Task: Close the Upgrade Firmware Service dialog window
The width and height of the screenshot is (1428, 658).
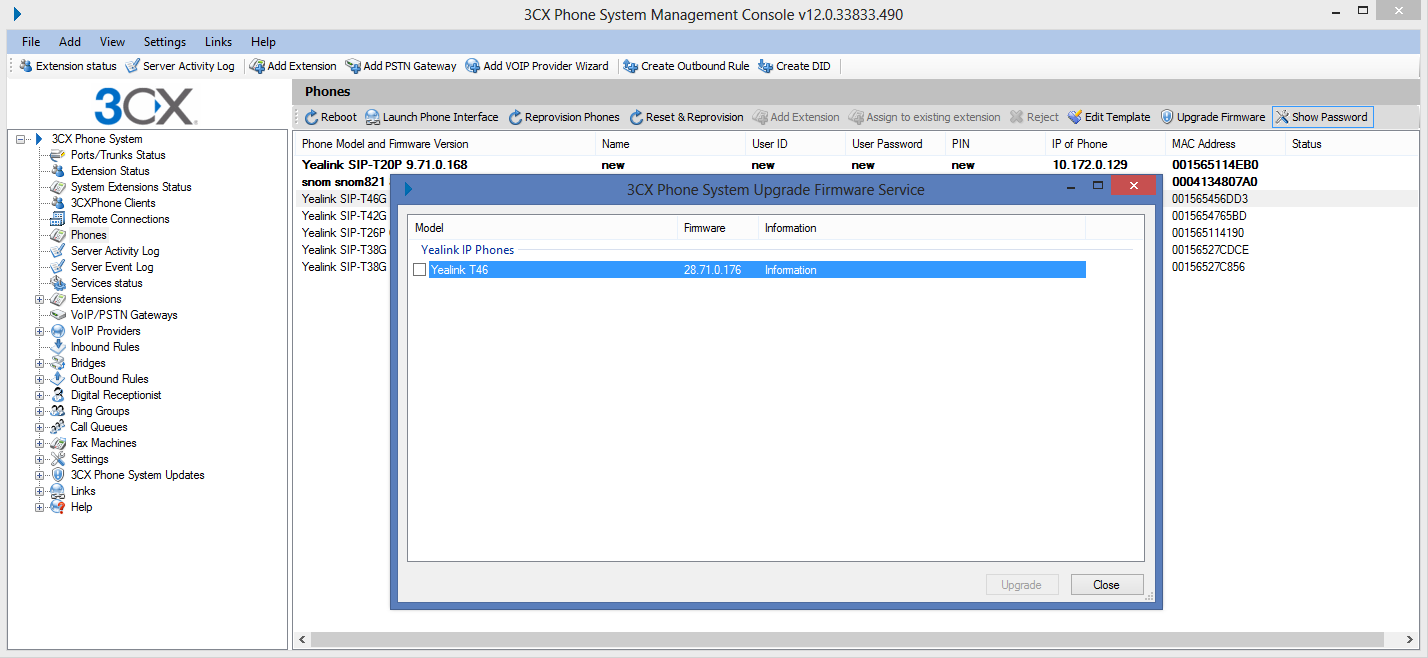Action: point(1133,187)
